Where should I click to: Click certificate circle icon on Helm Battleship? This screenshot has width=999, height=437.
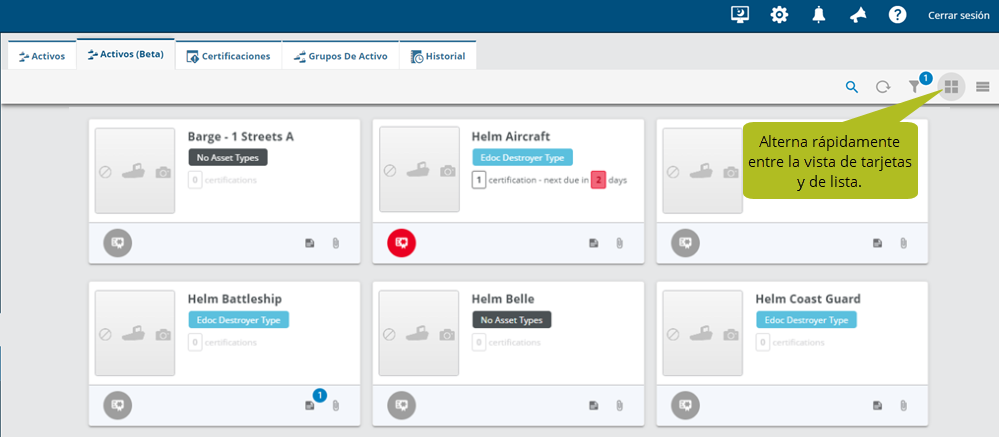(118, 405)
